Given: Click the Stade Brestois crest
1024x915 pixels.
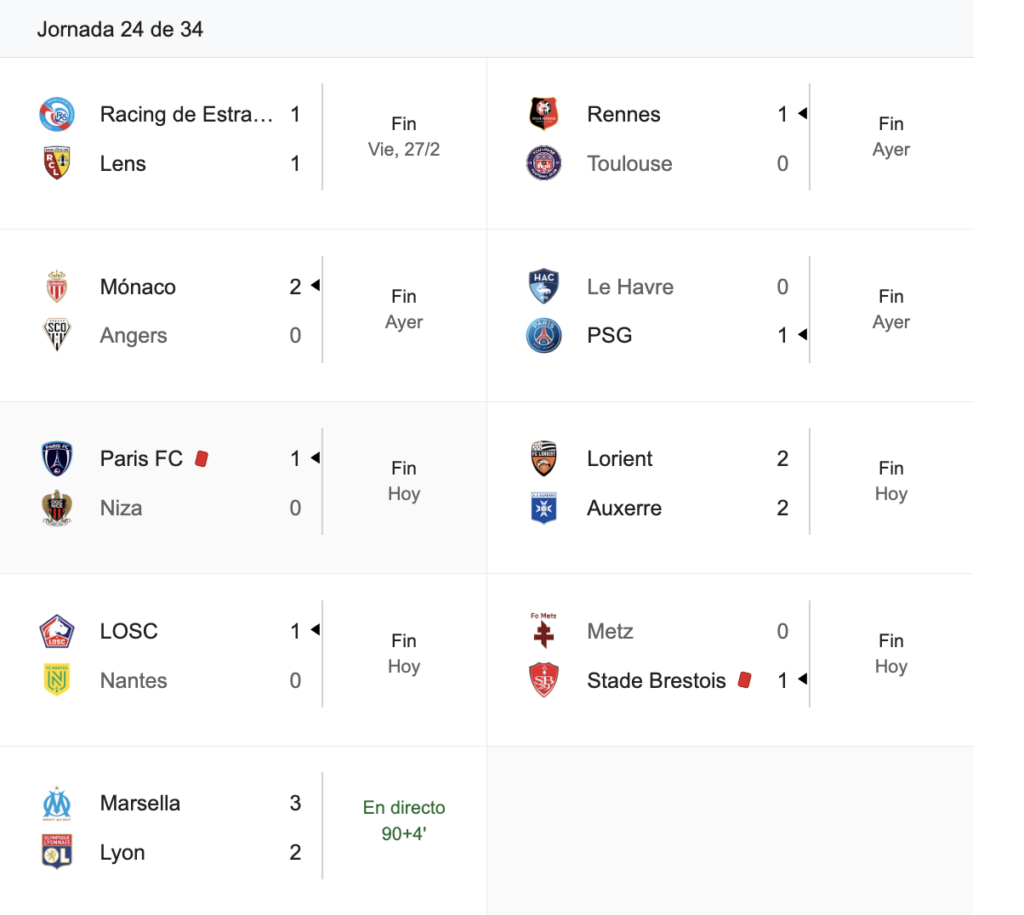Looking at the screenshot, I should 544,680.
